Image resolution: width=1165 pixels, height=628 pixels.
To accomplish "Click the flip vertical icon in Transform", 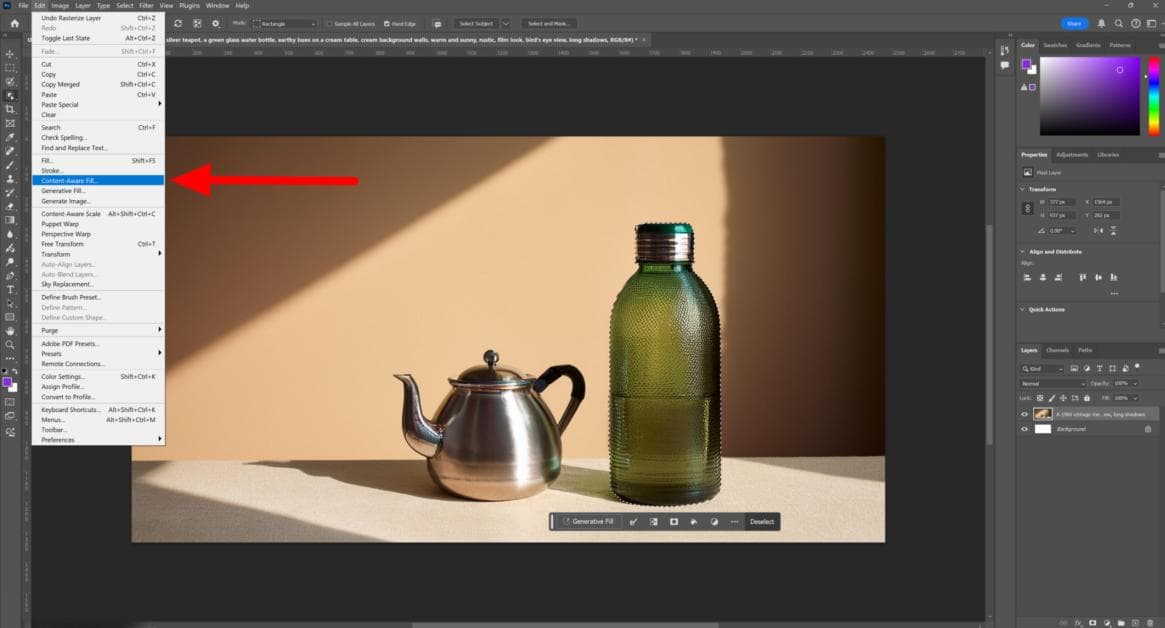I will pos(1113,230).
